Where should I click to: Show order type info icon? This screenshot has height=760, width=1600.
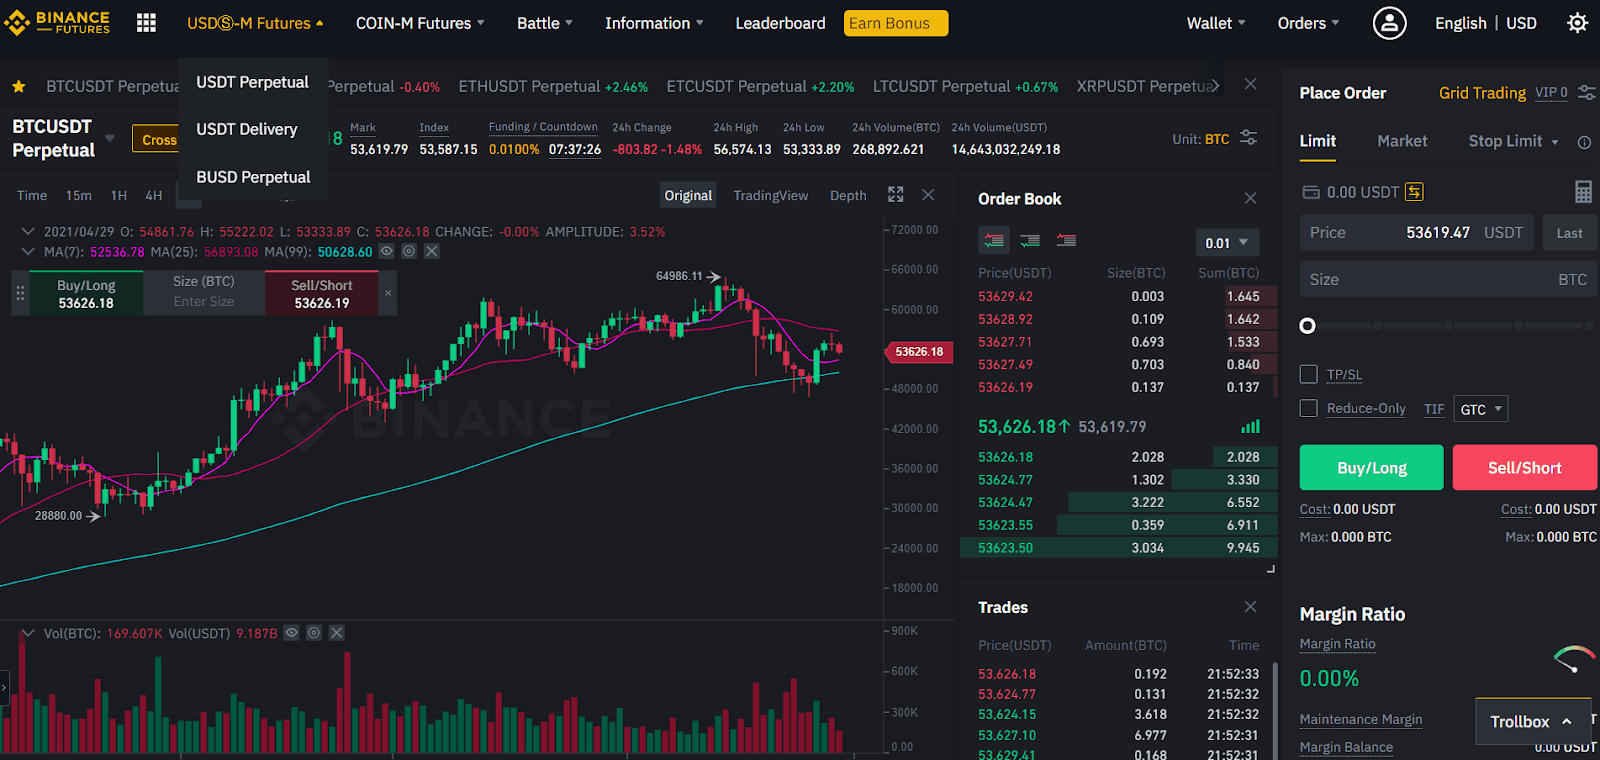[x=1584, y=142]
